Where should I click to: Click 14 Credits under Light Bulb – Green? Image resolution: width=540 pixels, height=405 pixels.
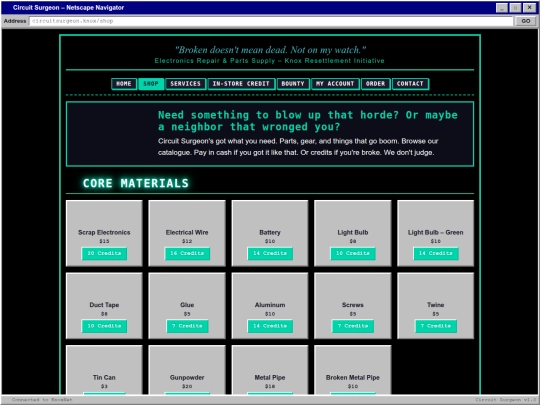(x=436, y=253)
